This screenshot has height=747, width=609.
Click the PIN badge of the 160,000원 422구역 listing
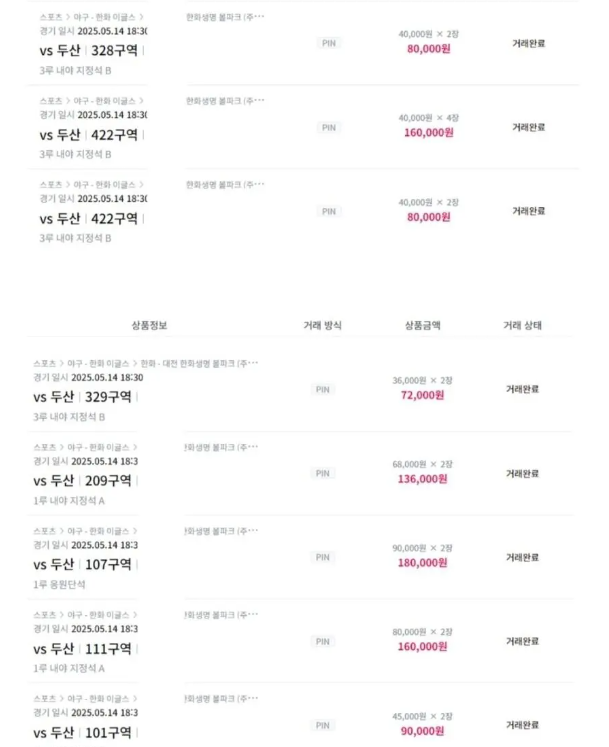click(x=329, y=128)
